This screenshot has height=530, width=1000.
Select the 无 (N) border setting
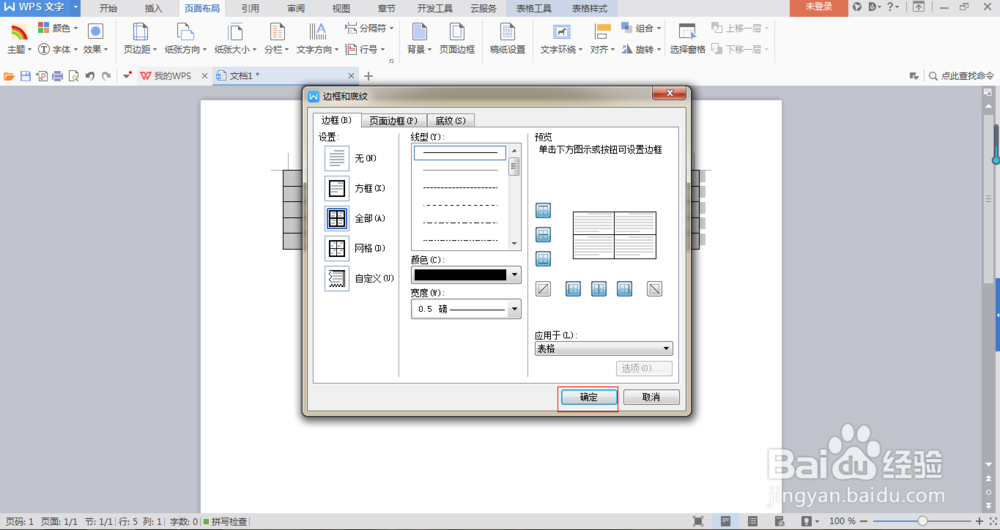[x=337, y=158]
